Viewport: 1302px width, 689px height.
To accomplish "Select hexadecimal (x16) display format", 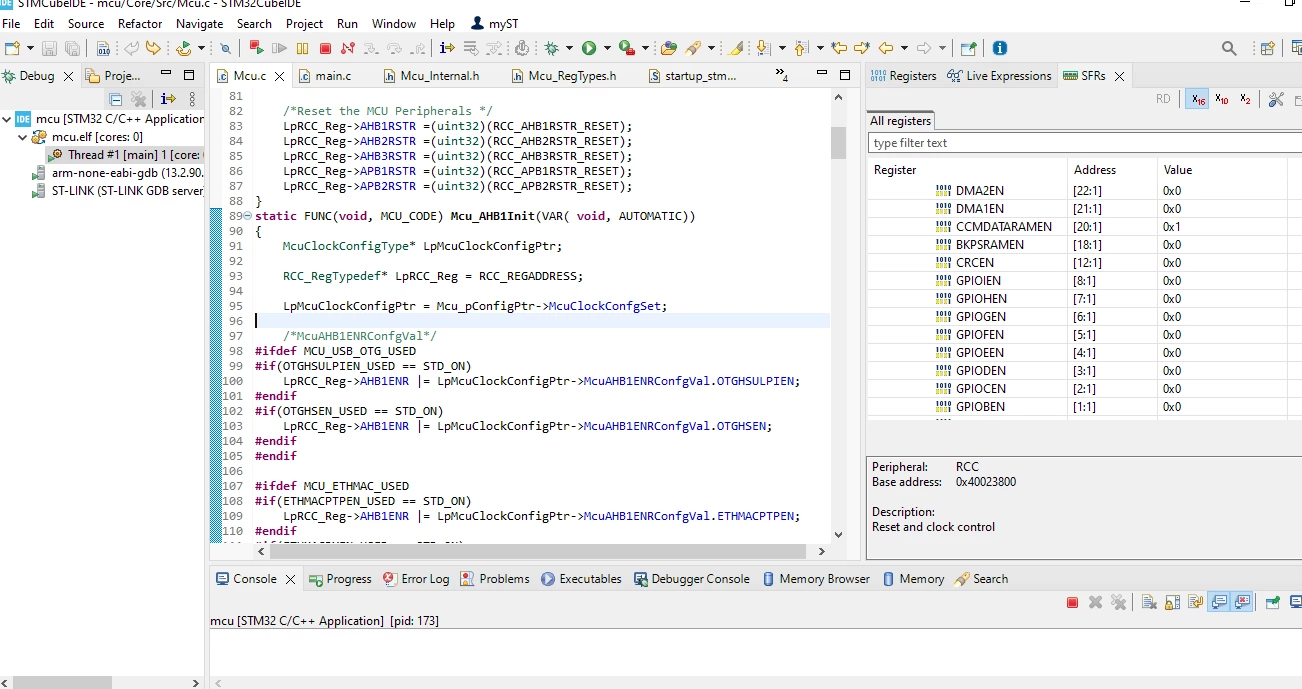I will pyautogui.click(x=1197, y=99).
